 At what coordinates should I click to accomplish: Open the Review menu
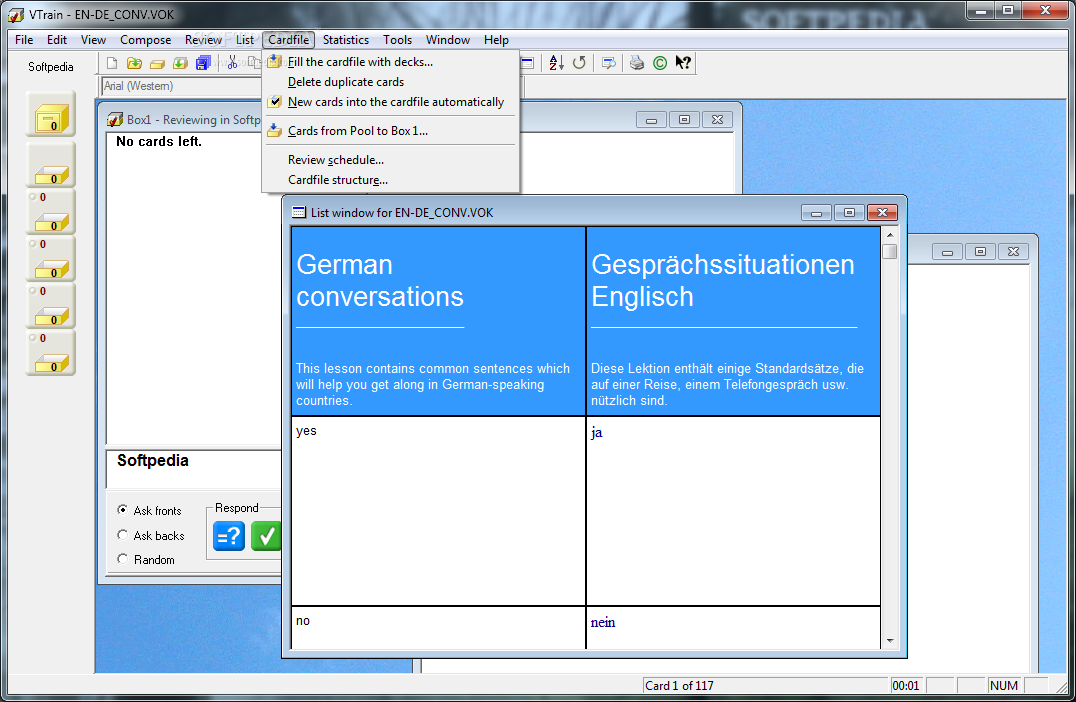pyautogui.click(x=203, y=40)
